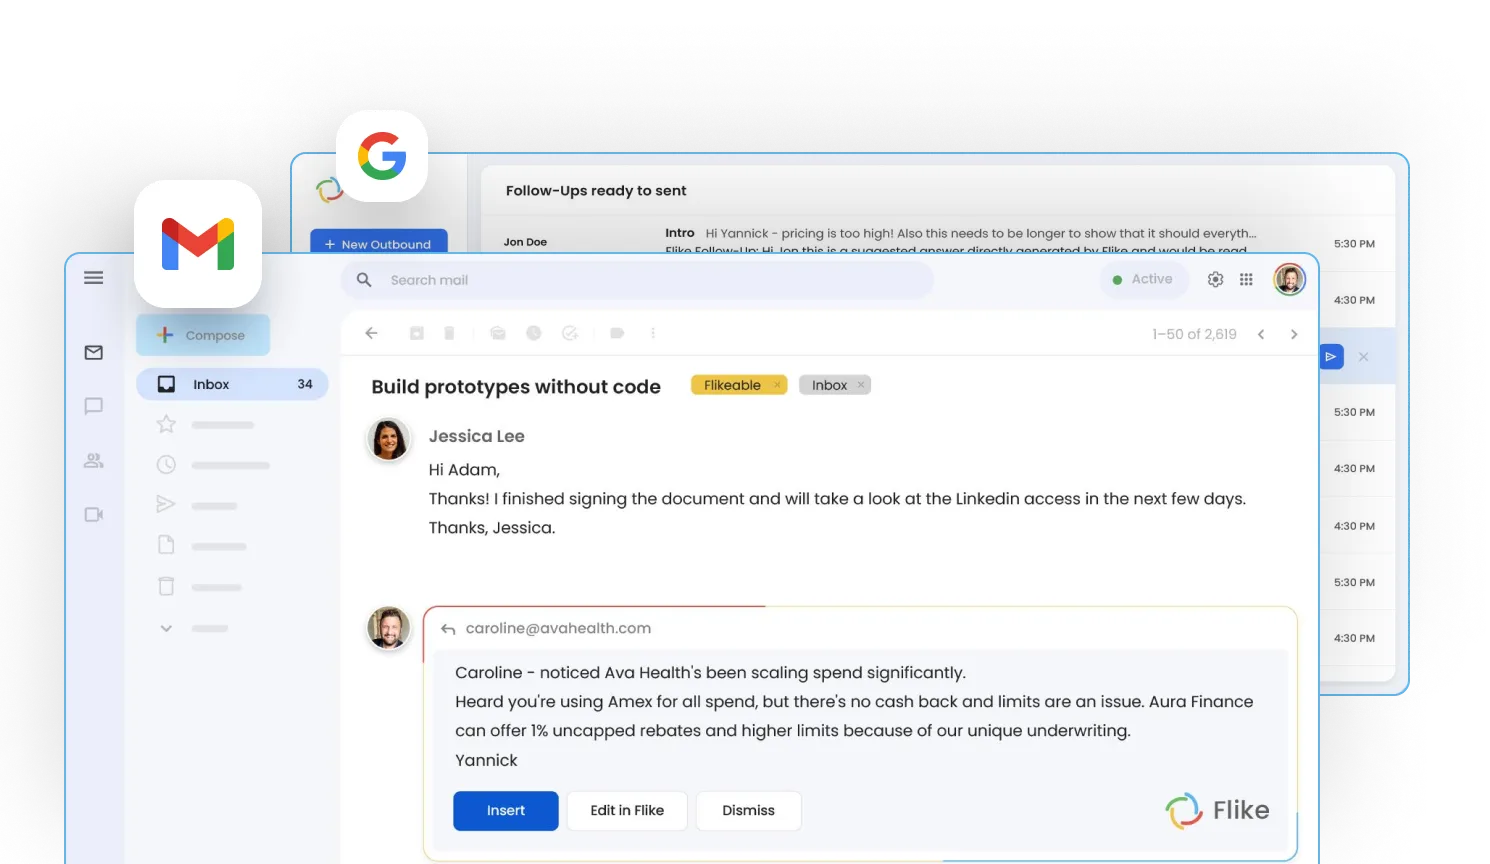Remove the Flikeable label tag
The height and width of the screenshot is (864, 1490).
pyautogui.click(x=777, y=385)
